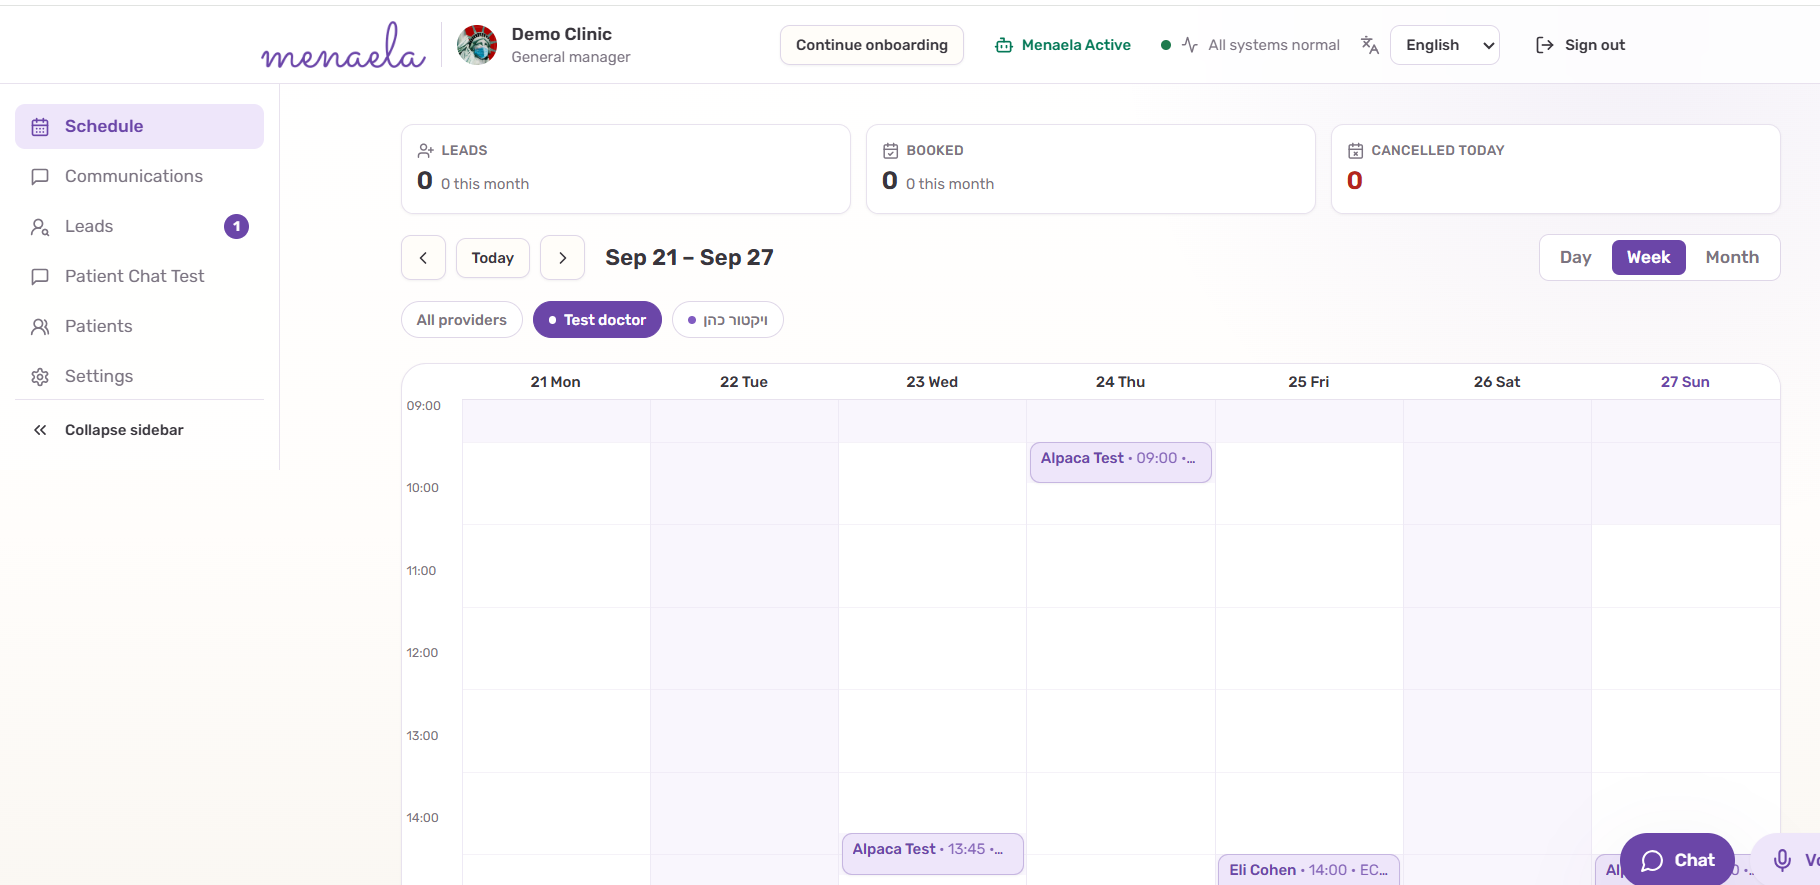Open Alpaca Test 13:45 Wednesday appointment

932,853
